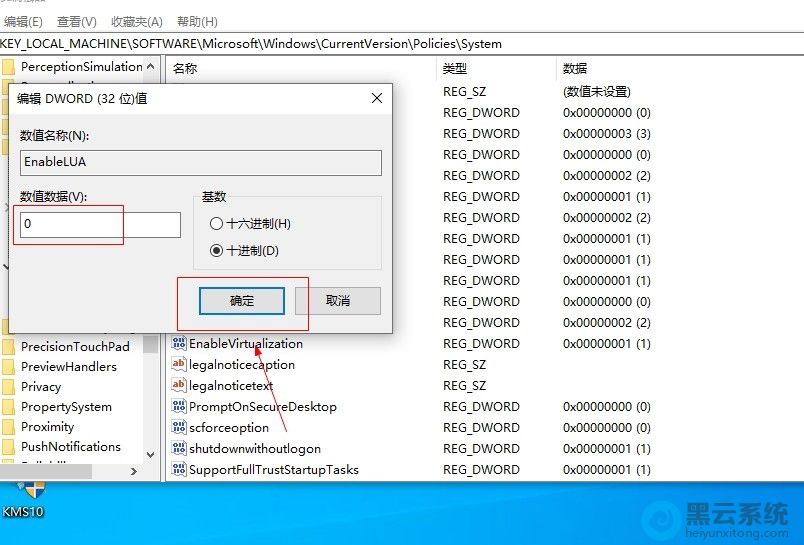804x545 pixels.
Task: Open the KMS10 desktop shortcut
Action: (24, 500)
